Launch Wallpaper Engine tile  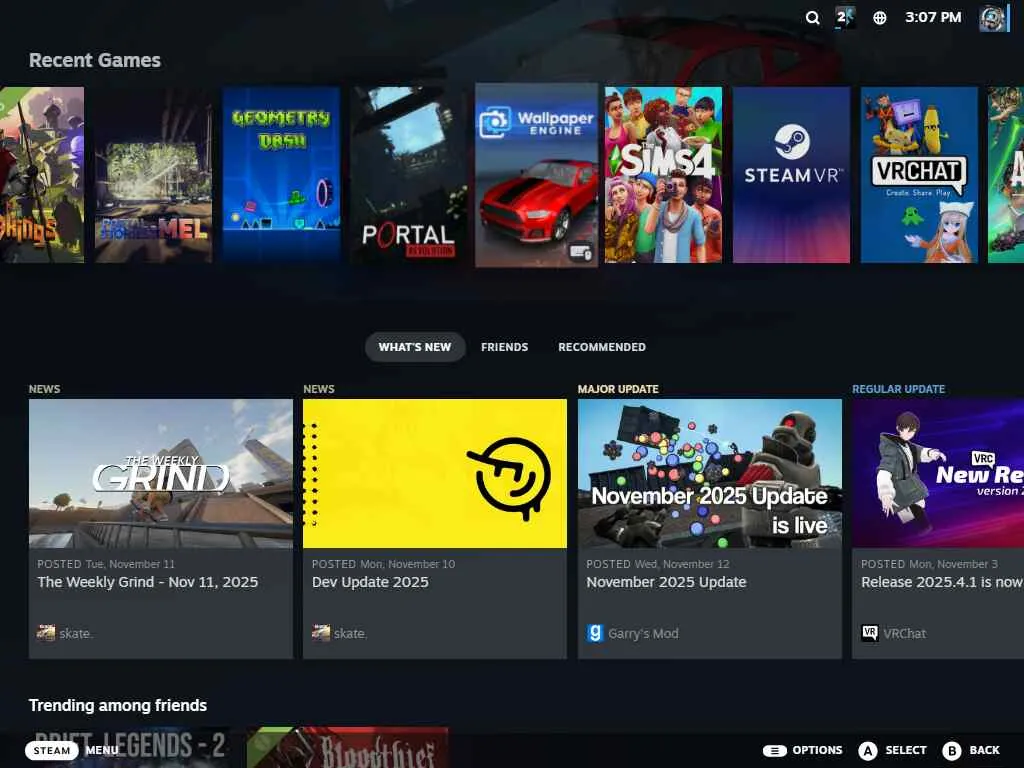point(536,175)
